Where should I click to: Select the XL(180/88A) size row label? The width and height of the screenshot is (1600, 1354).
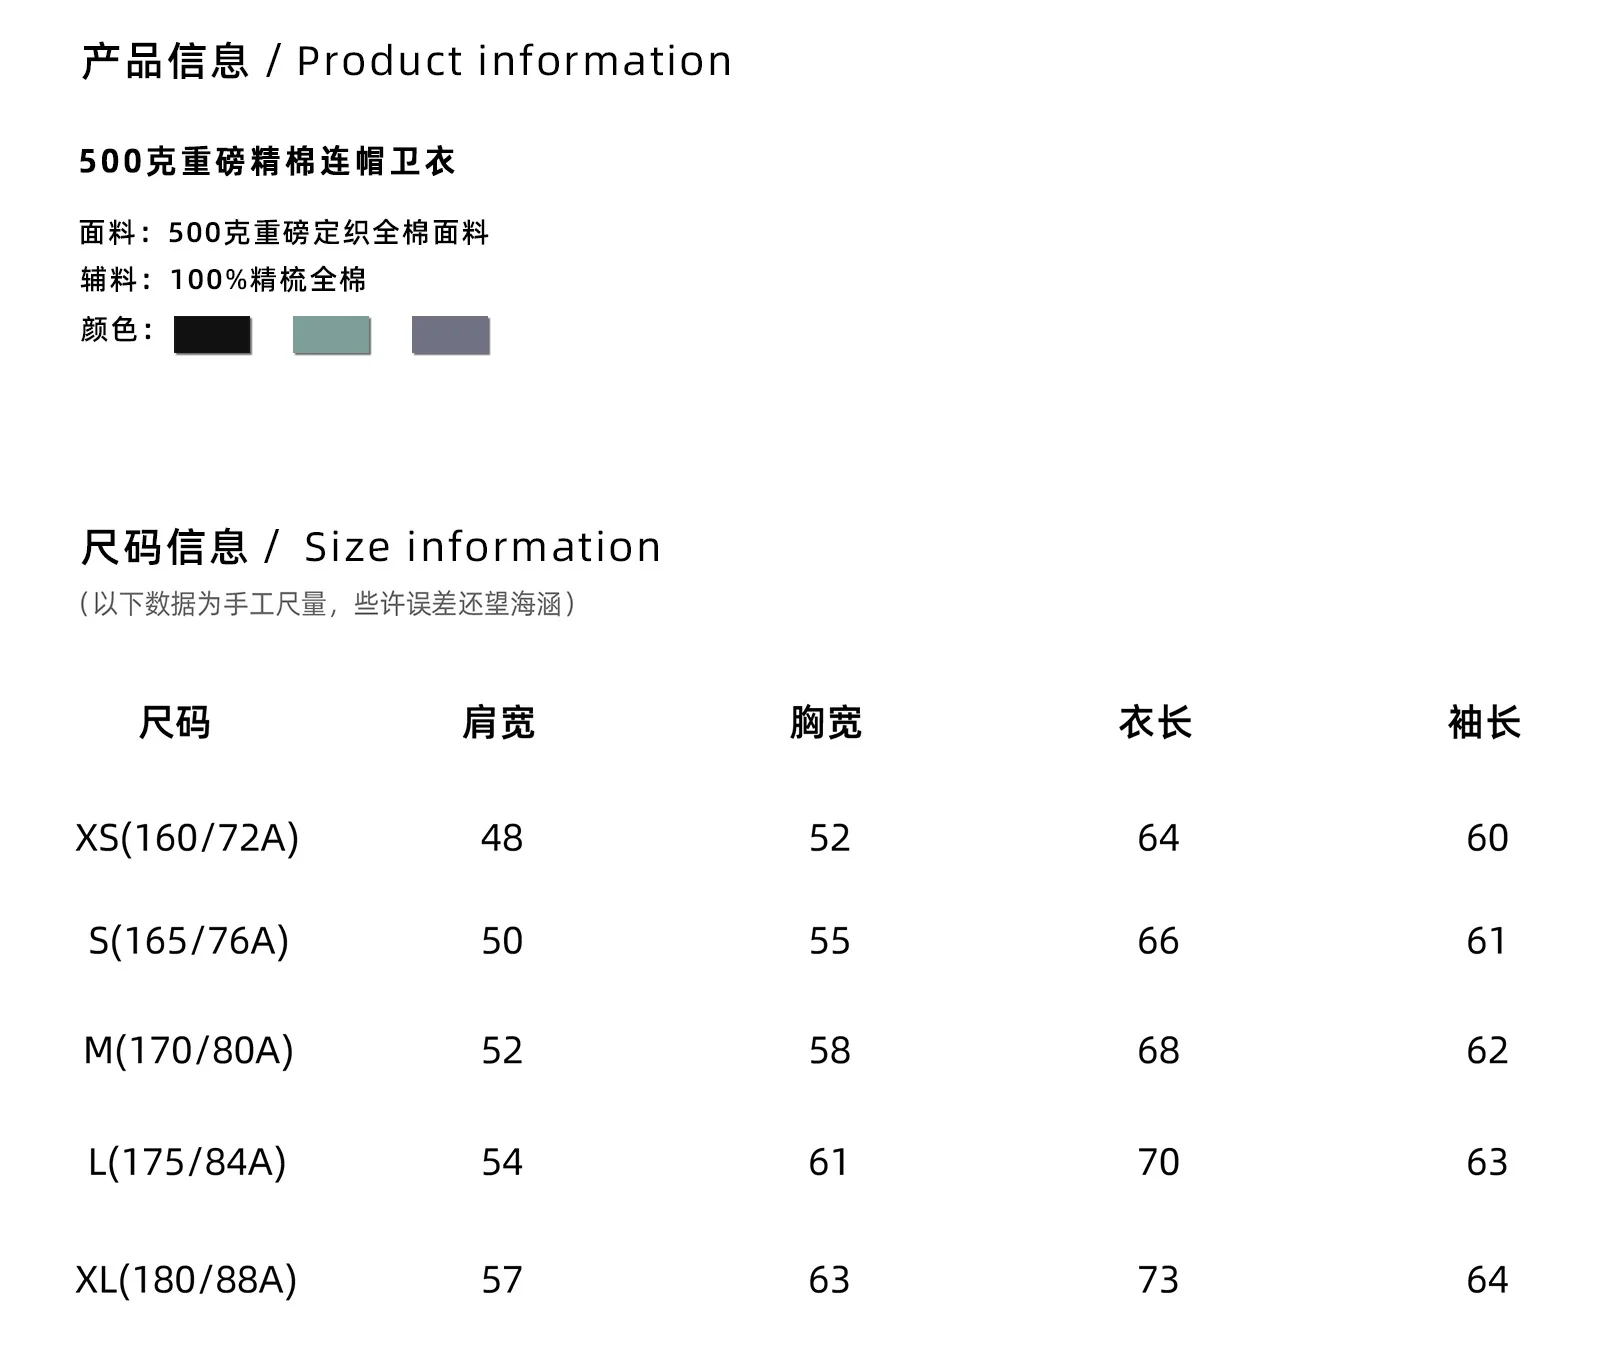(x=186, y=1280)
